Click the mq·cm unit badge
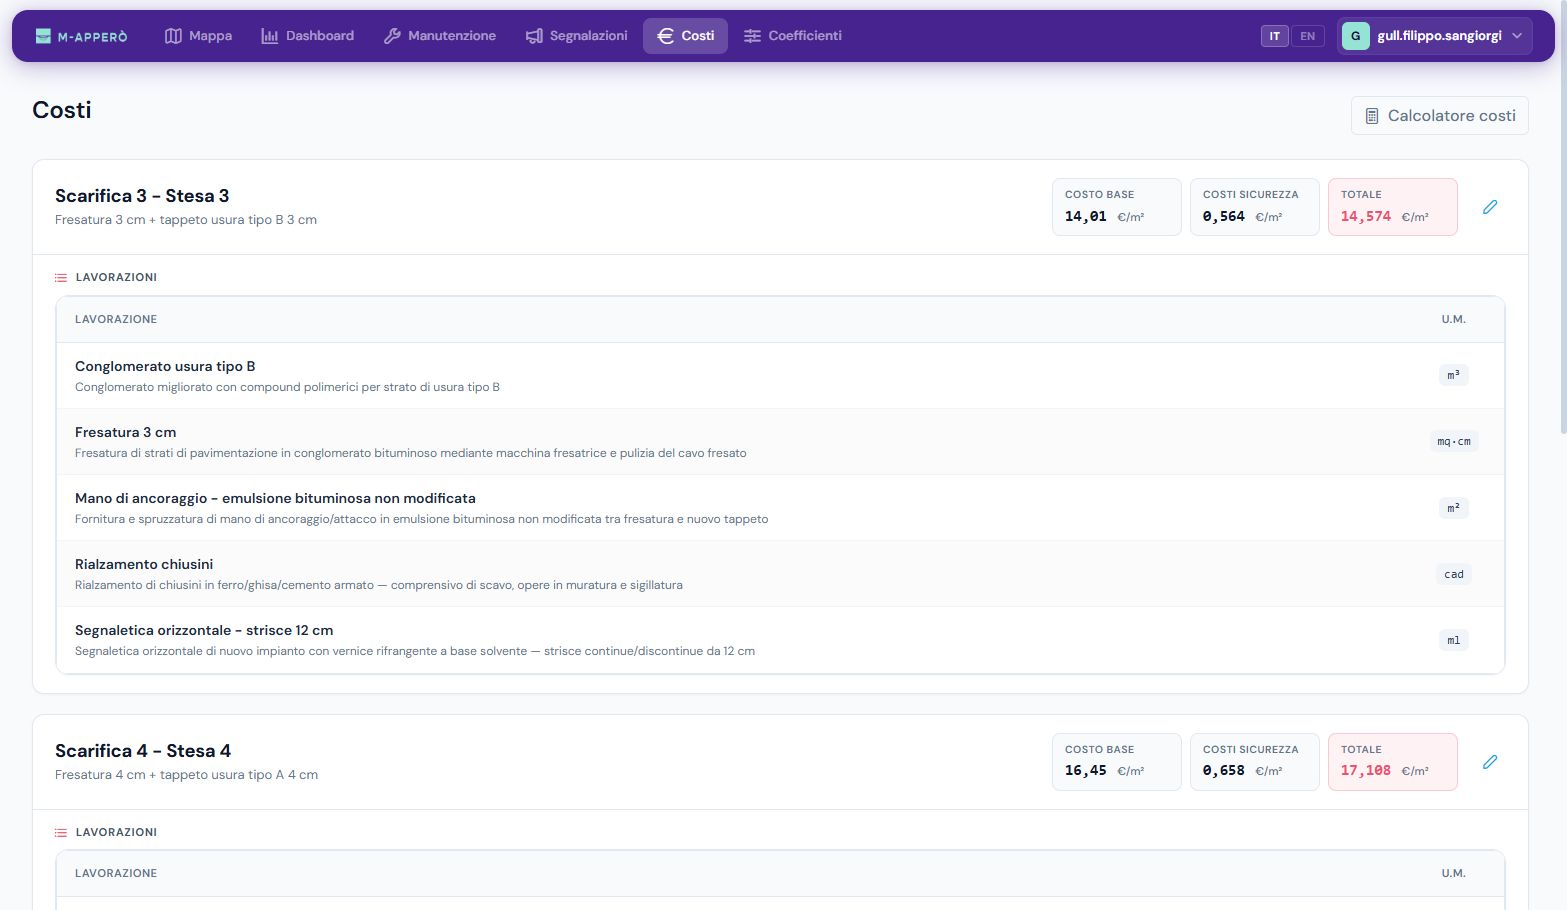 coord(1454,442)
